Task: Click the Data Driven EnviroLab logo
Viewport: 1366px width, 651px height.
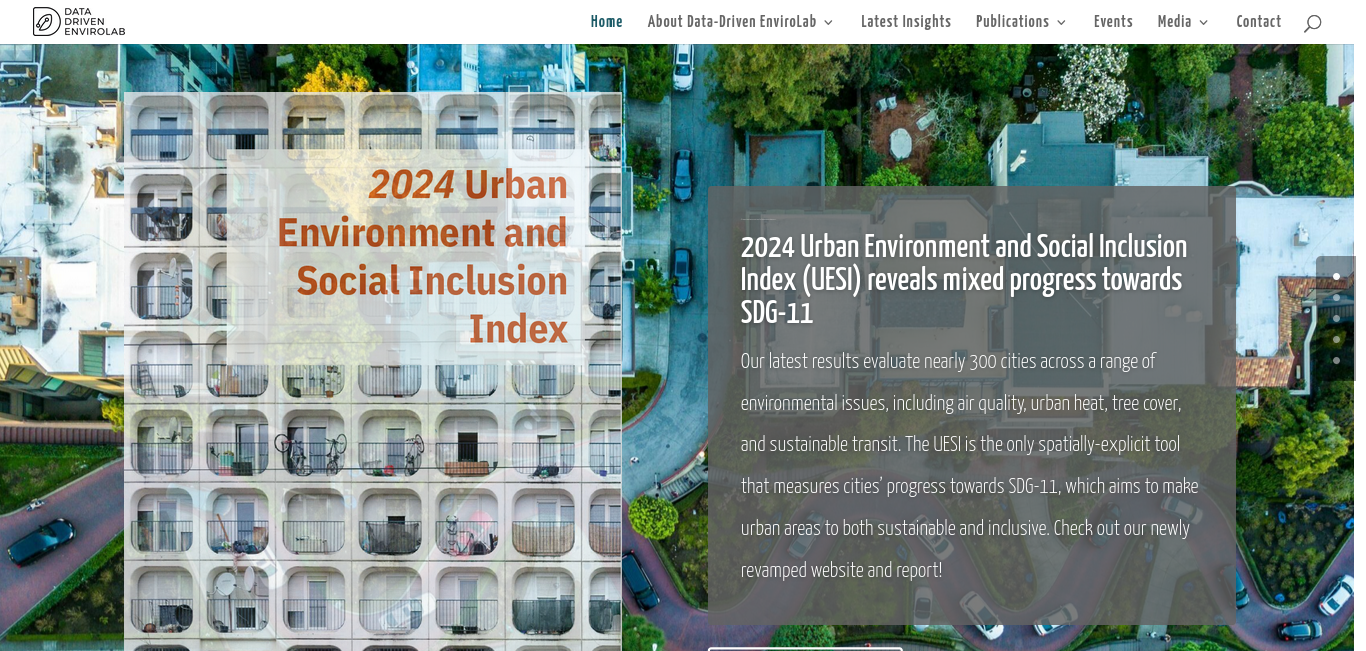Action: click(x=79, y=21)
